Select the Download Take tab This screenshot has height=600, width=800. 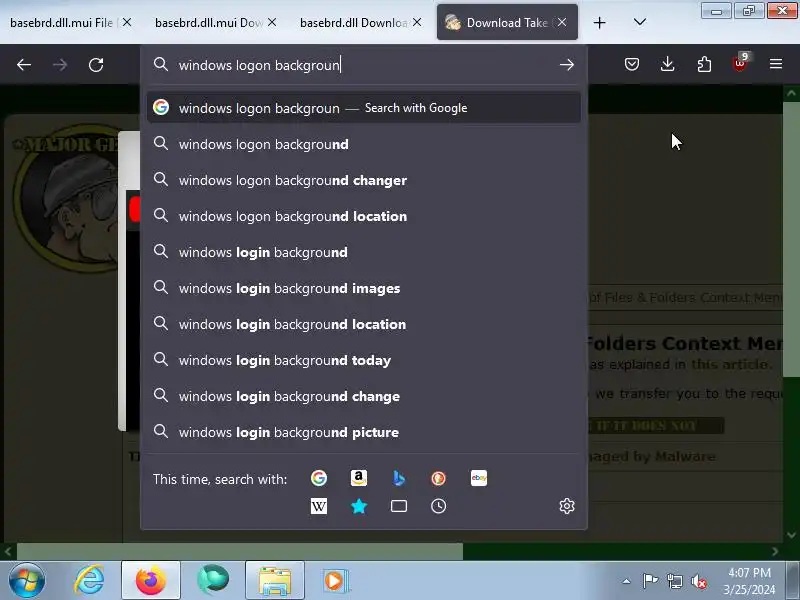click(x=507, y=22)
